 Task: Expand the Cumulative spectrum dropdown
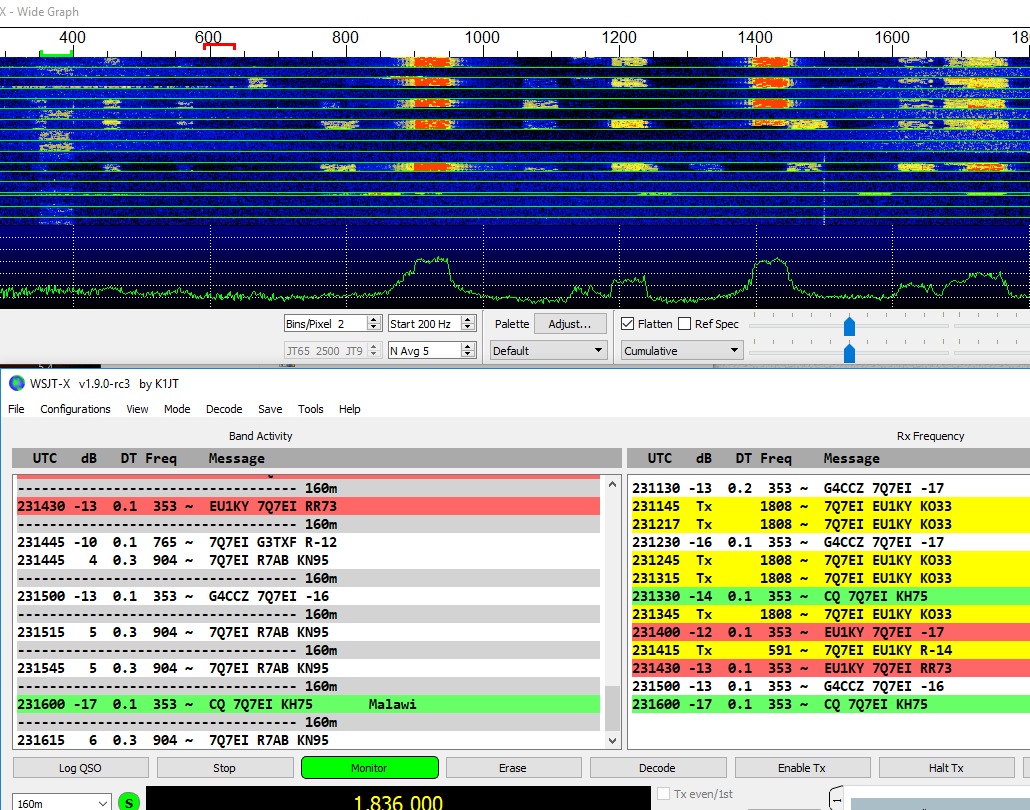pyautogui.click(x=681, y=351)
